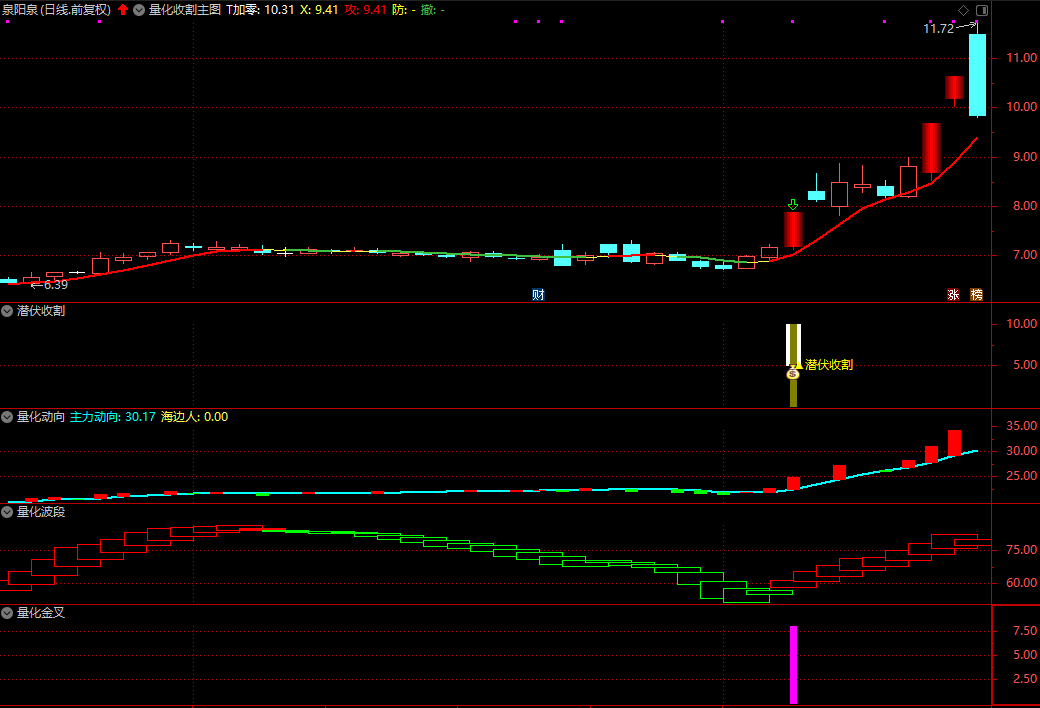The height and width of the screenshot is (708, 1040).
Task: Click the tall cyan last candlestick
Action: (x=977, y=75)
